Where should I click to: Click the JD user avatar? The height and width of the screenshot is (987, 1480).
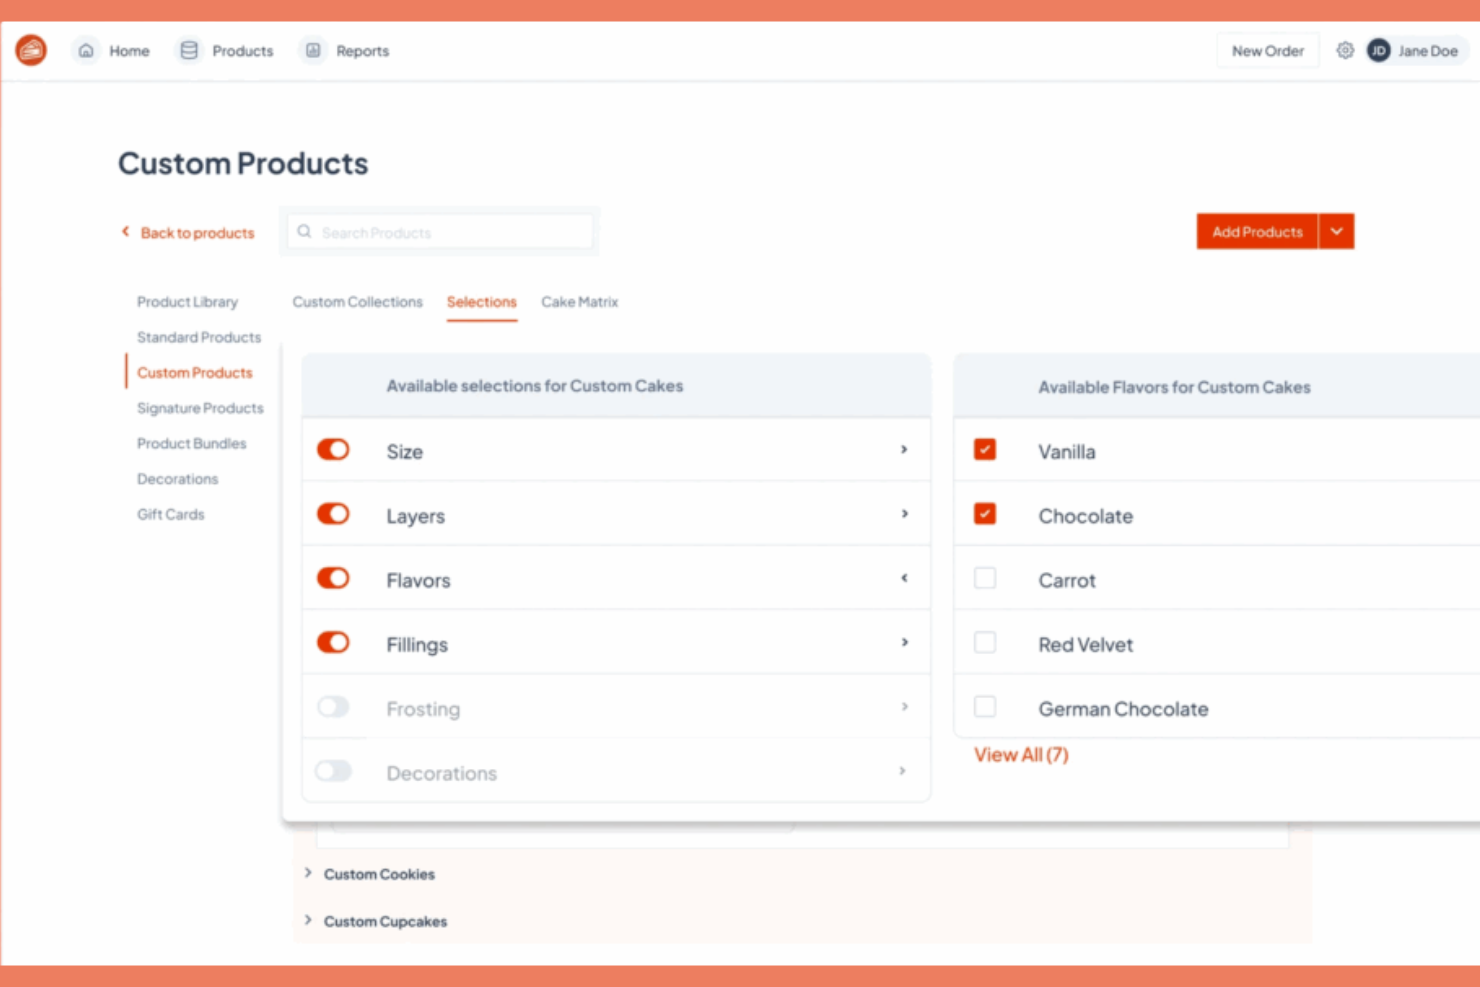(x=1378, y=50)
